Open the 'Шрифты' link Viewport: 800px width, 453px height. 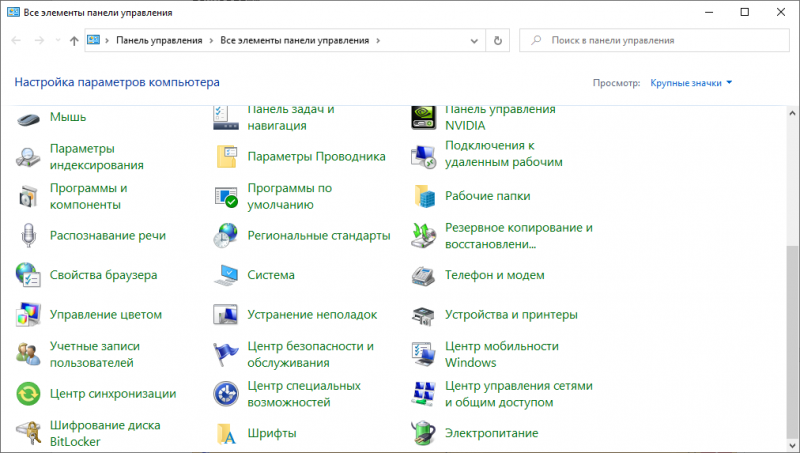272,433
